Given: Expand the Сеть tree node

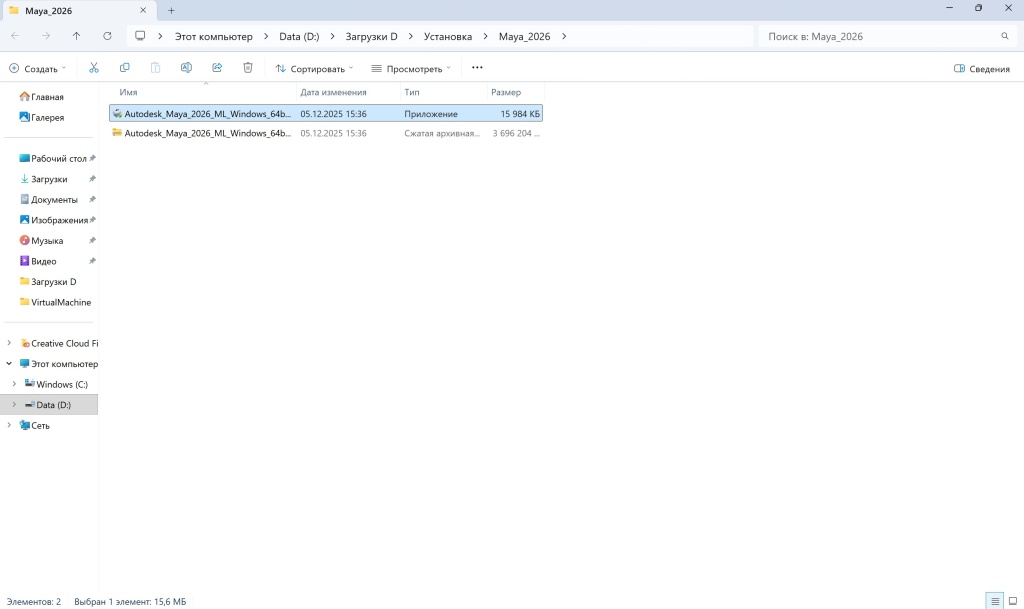Looking at the screenshot, I should [9, 425].
